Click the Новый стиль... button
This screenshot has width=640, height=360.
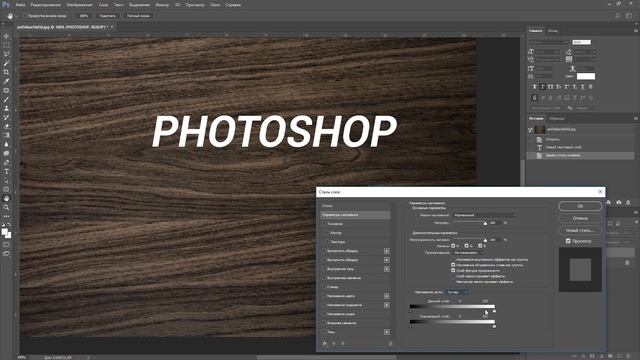pyautogui.click(x=580, y=231)
